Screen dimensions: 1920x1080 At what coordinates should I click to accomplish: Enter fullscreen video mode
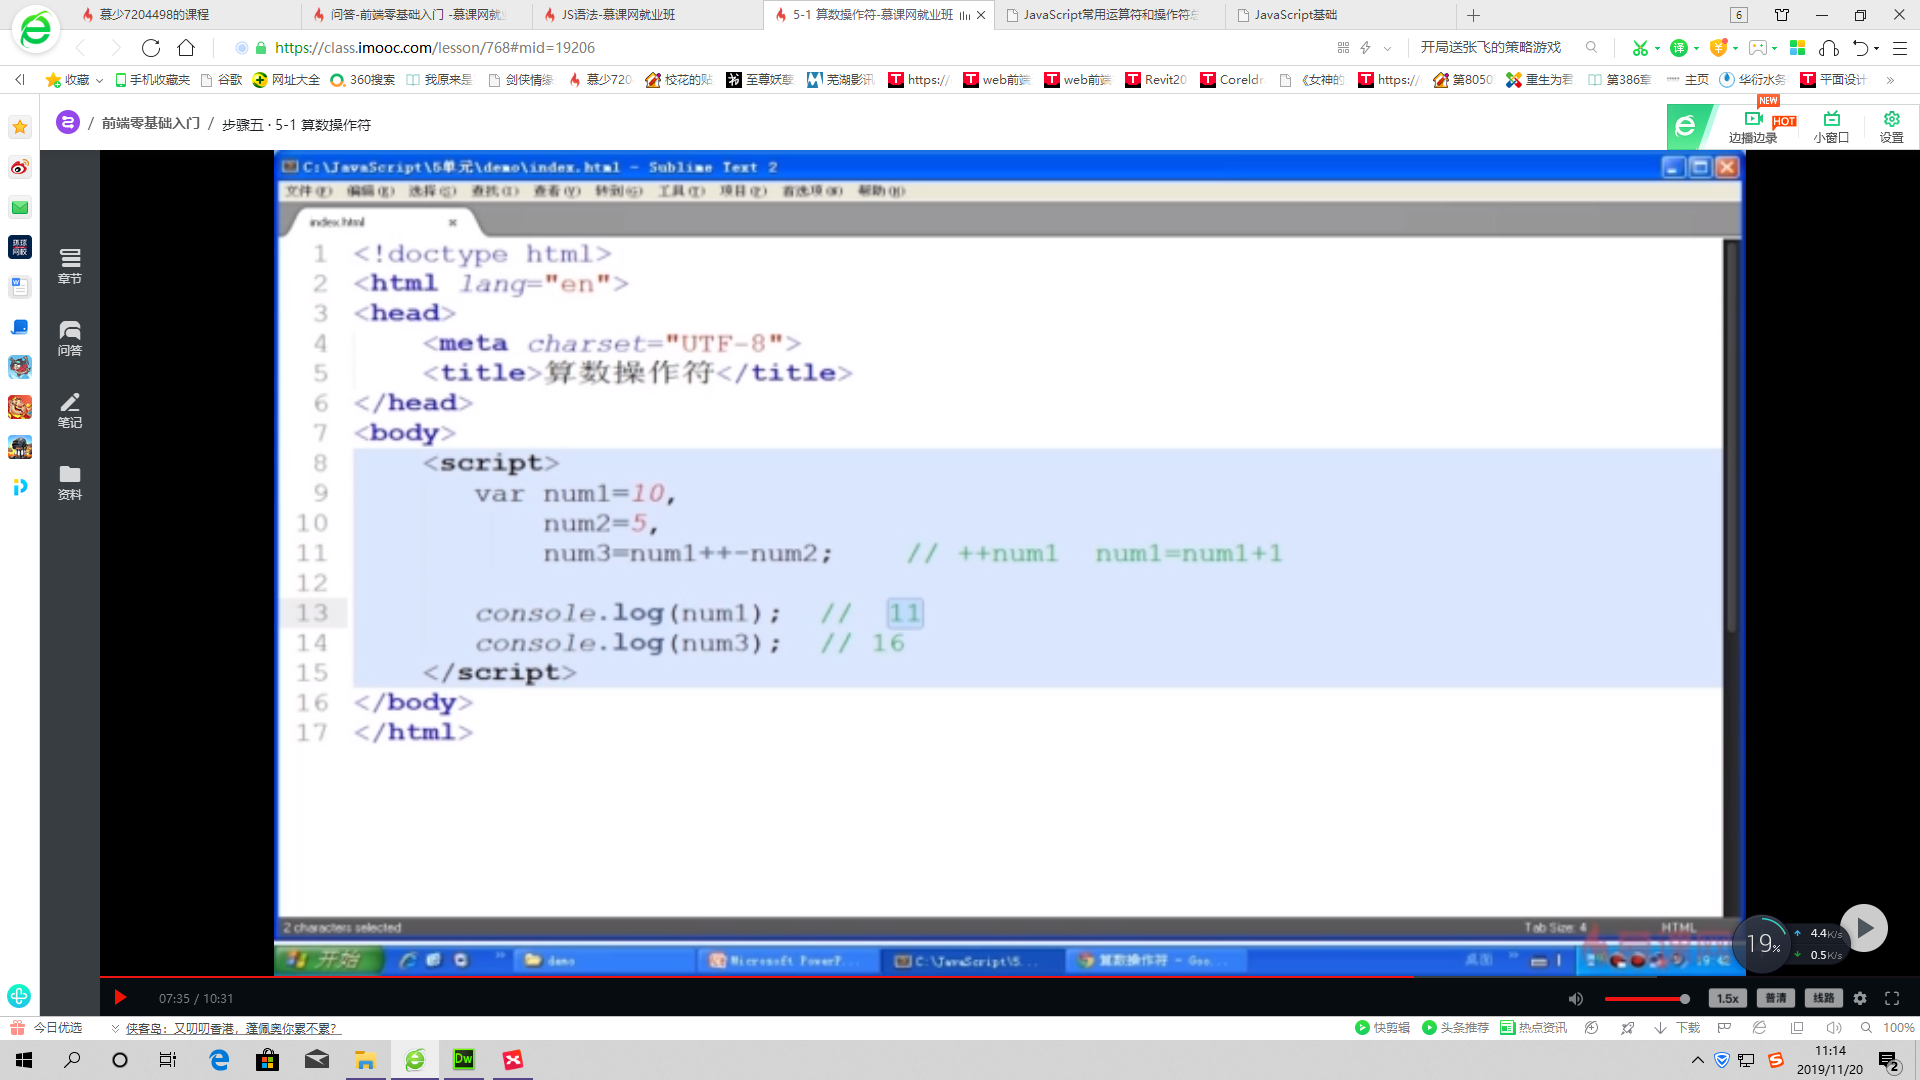1892,998
